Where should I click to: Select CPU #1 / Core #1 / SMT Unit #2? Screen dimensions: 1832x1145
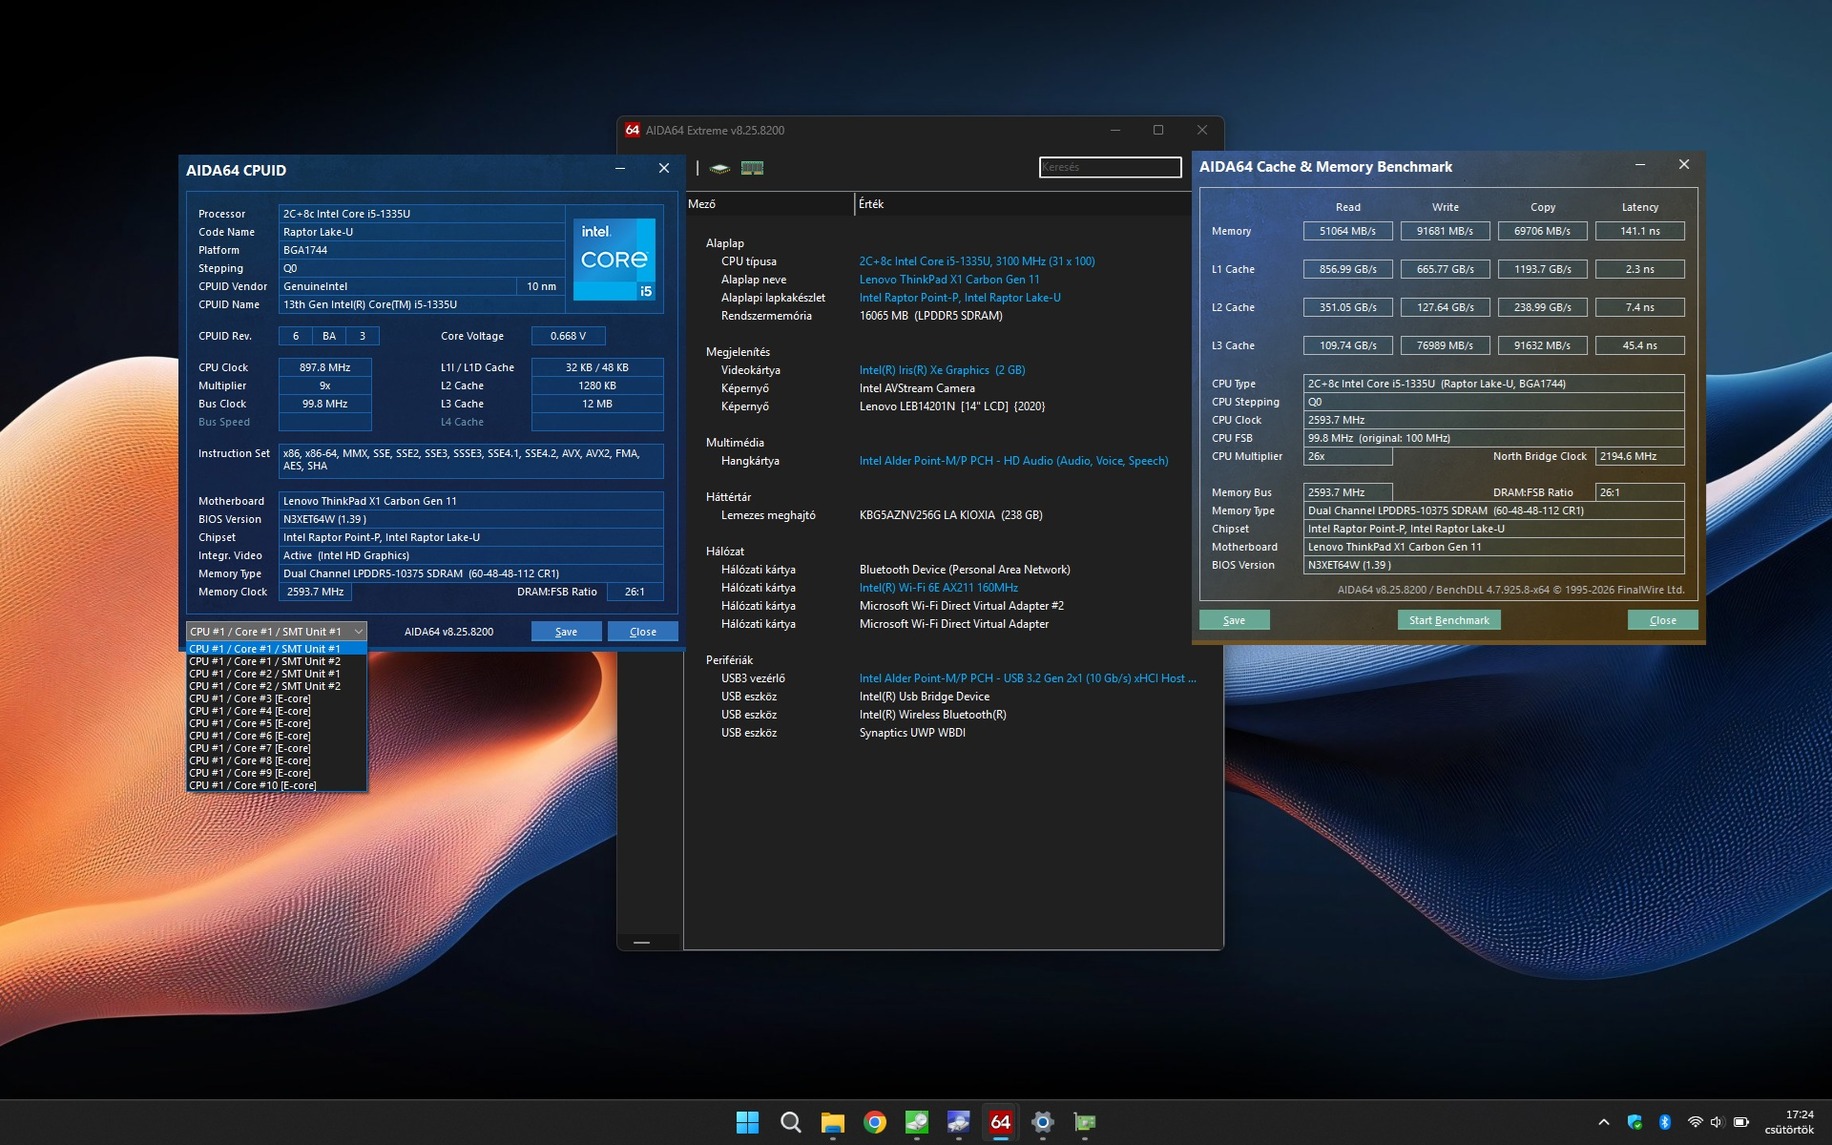click(276, 661)
